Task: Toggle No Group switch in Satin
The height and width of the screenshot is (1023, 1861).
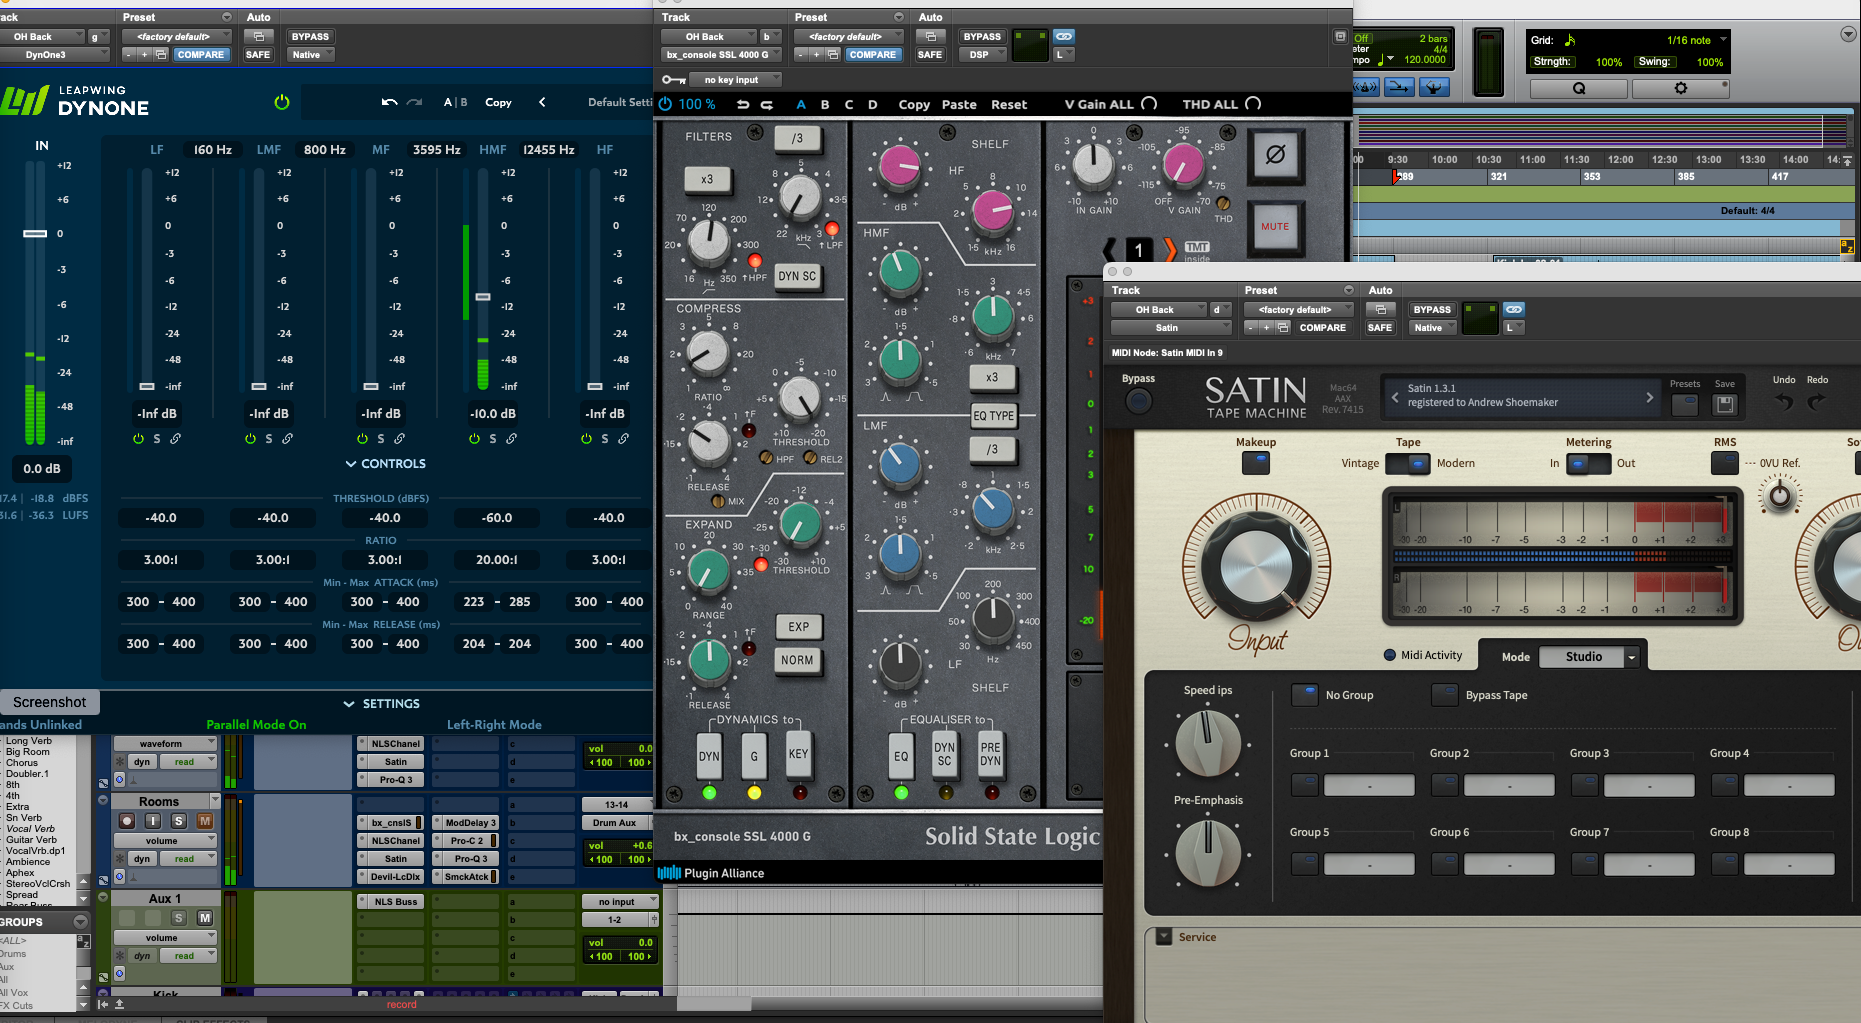Action: click(x=1304, y=695)
